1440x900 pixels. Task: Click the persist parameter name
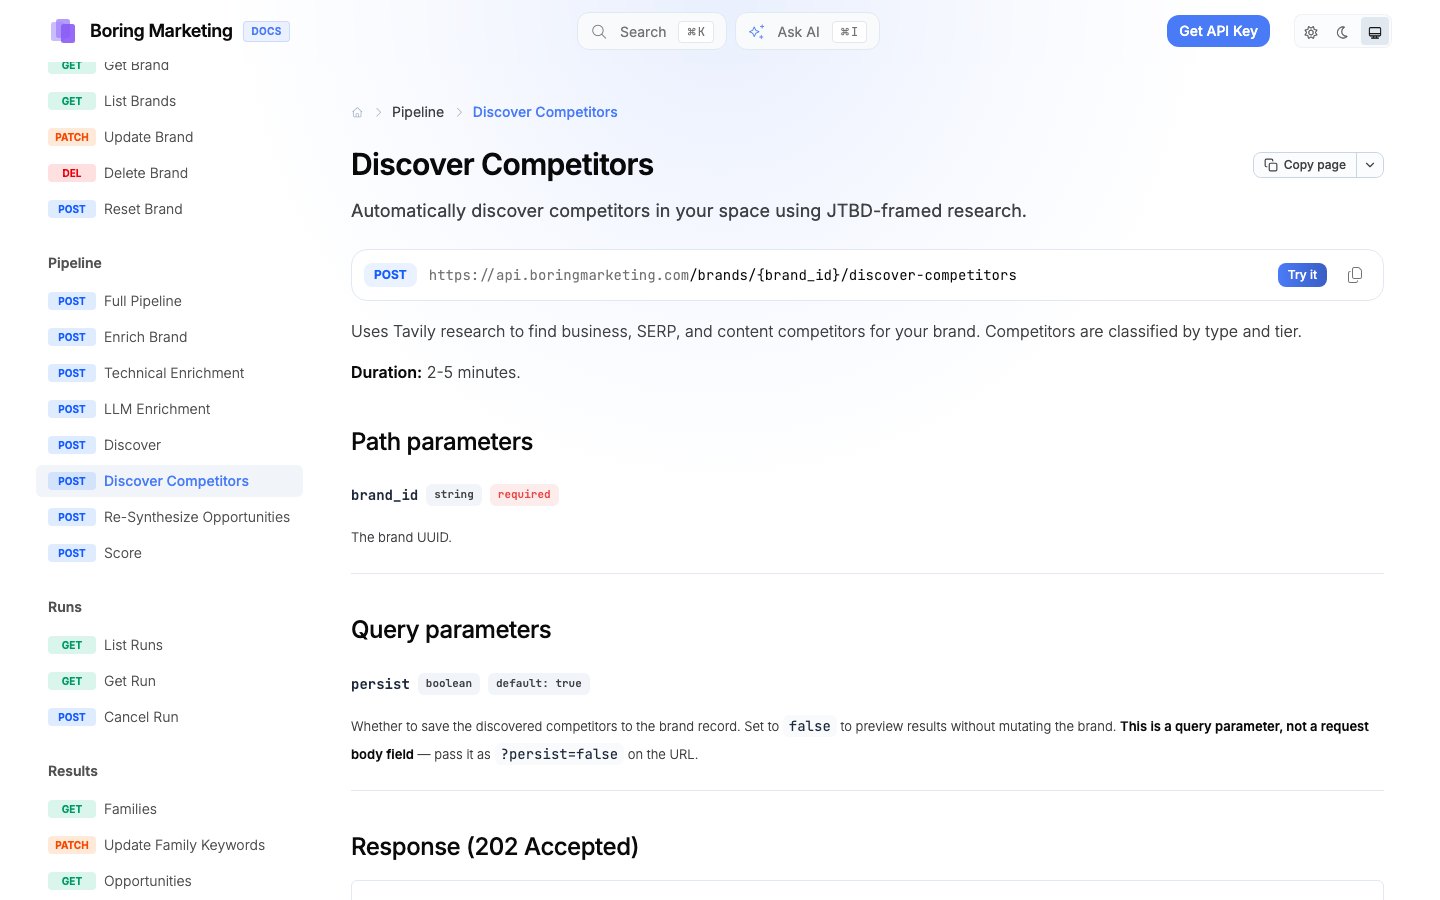coord(380,684)
